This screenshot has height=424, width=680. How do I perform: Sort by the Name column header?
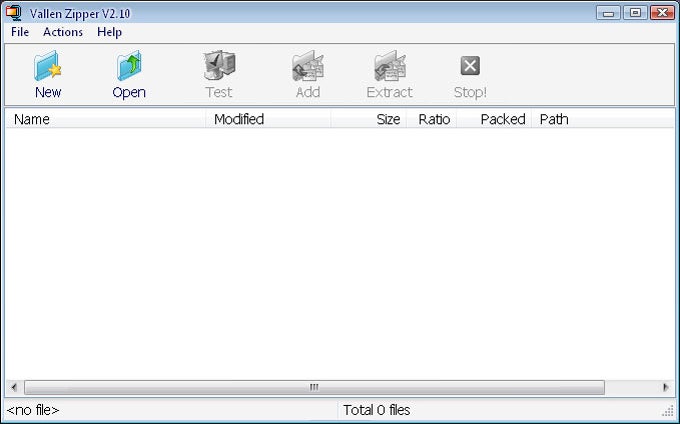(x=105, y=119)
